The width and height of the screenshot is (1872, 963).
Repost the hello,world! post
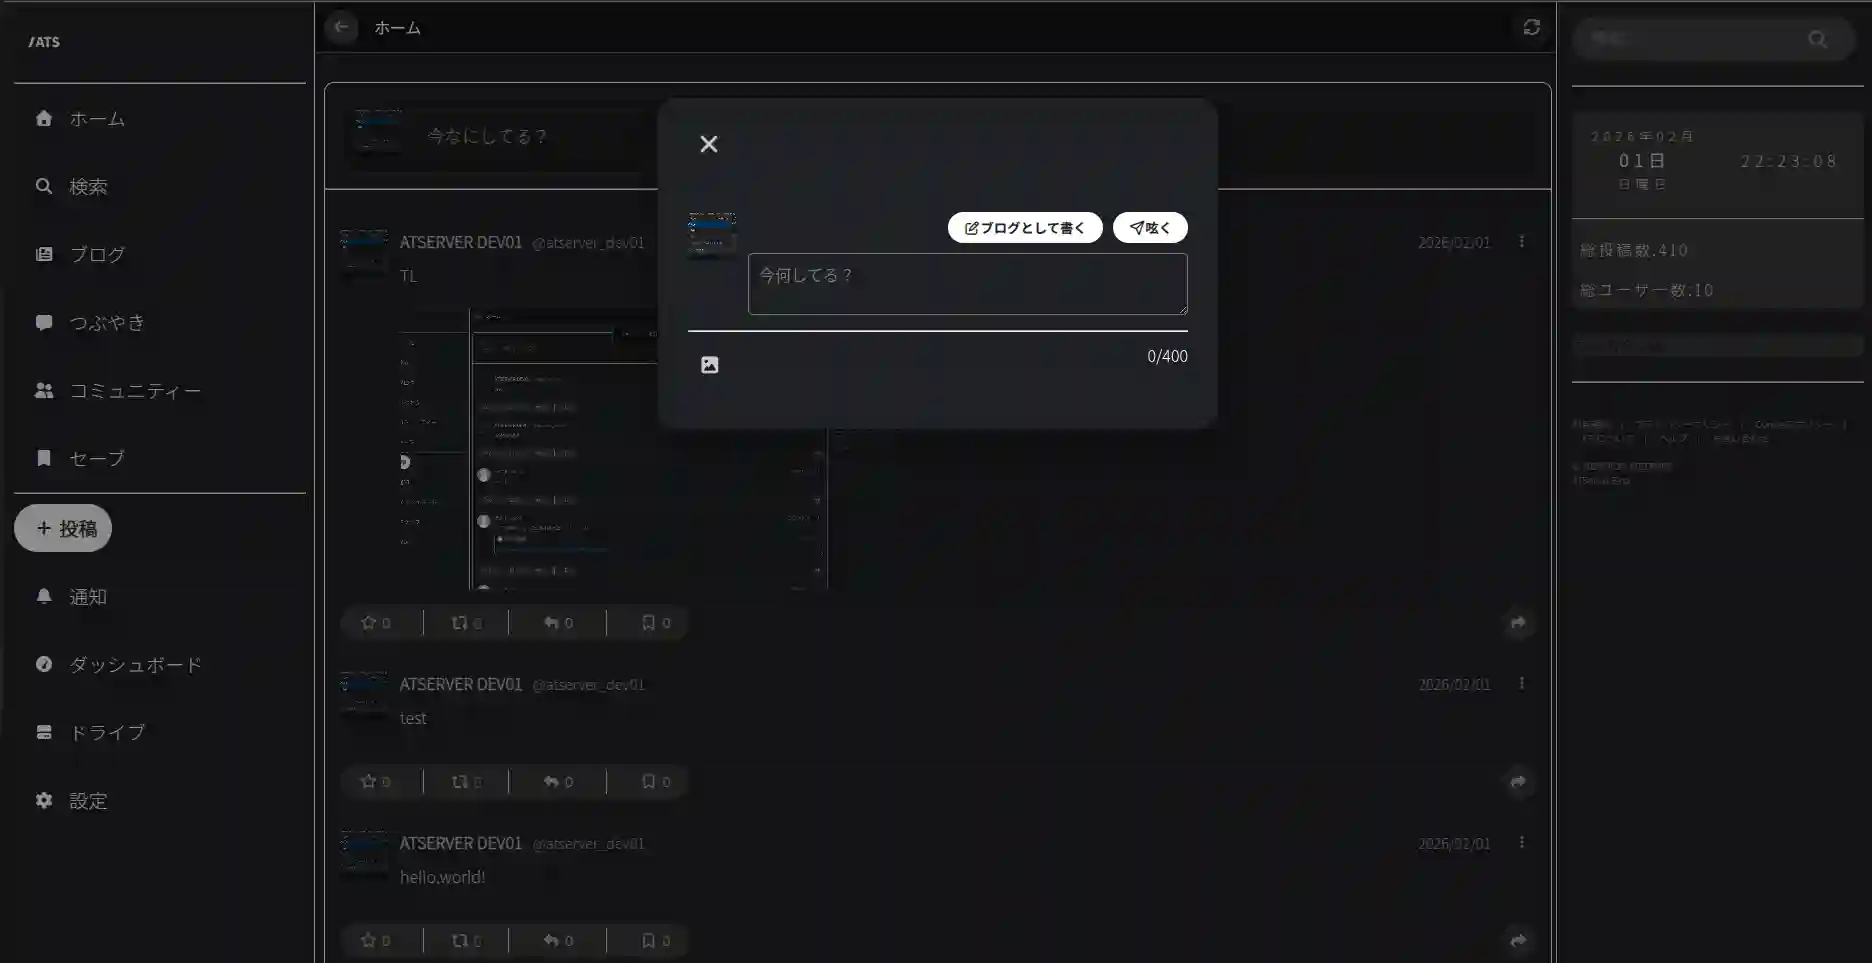[460, 940]
